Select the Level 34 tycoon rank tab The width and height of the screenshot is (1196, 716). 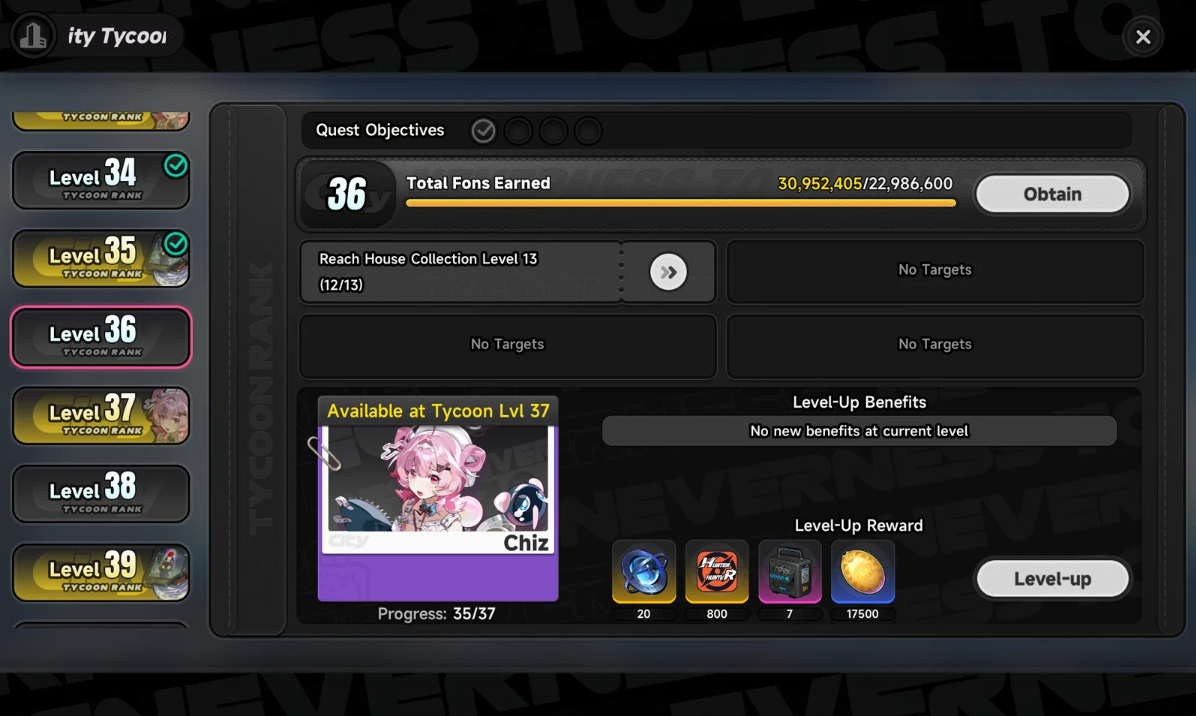[x=101, y=180]
